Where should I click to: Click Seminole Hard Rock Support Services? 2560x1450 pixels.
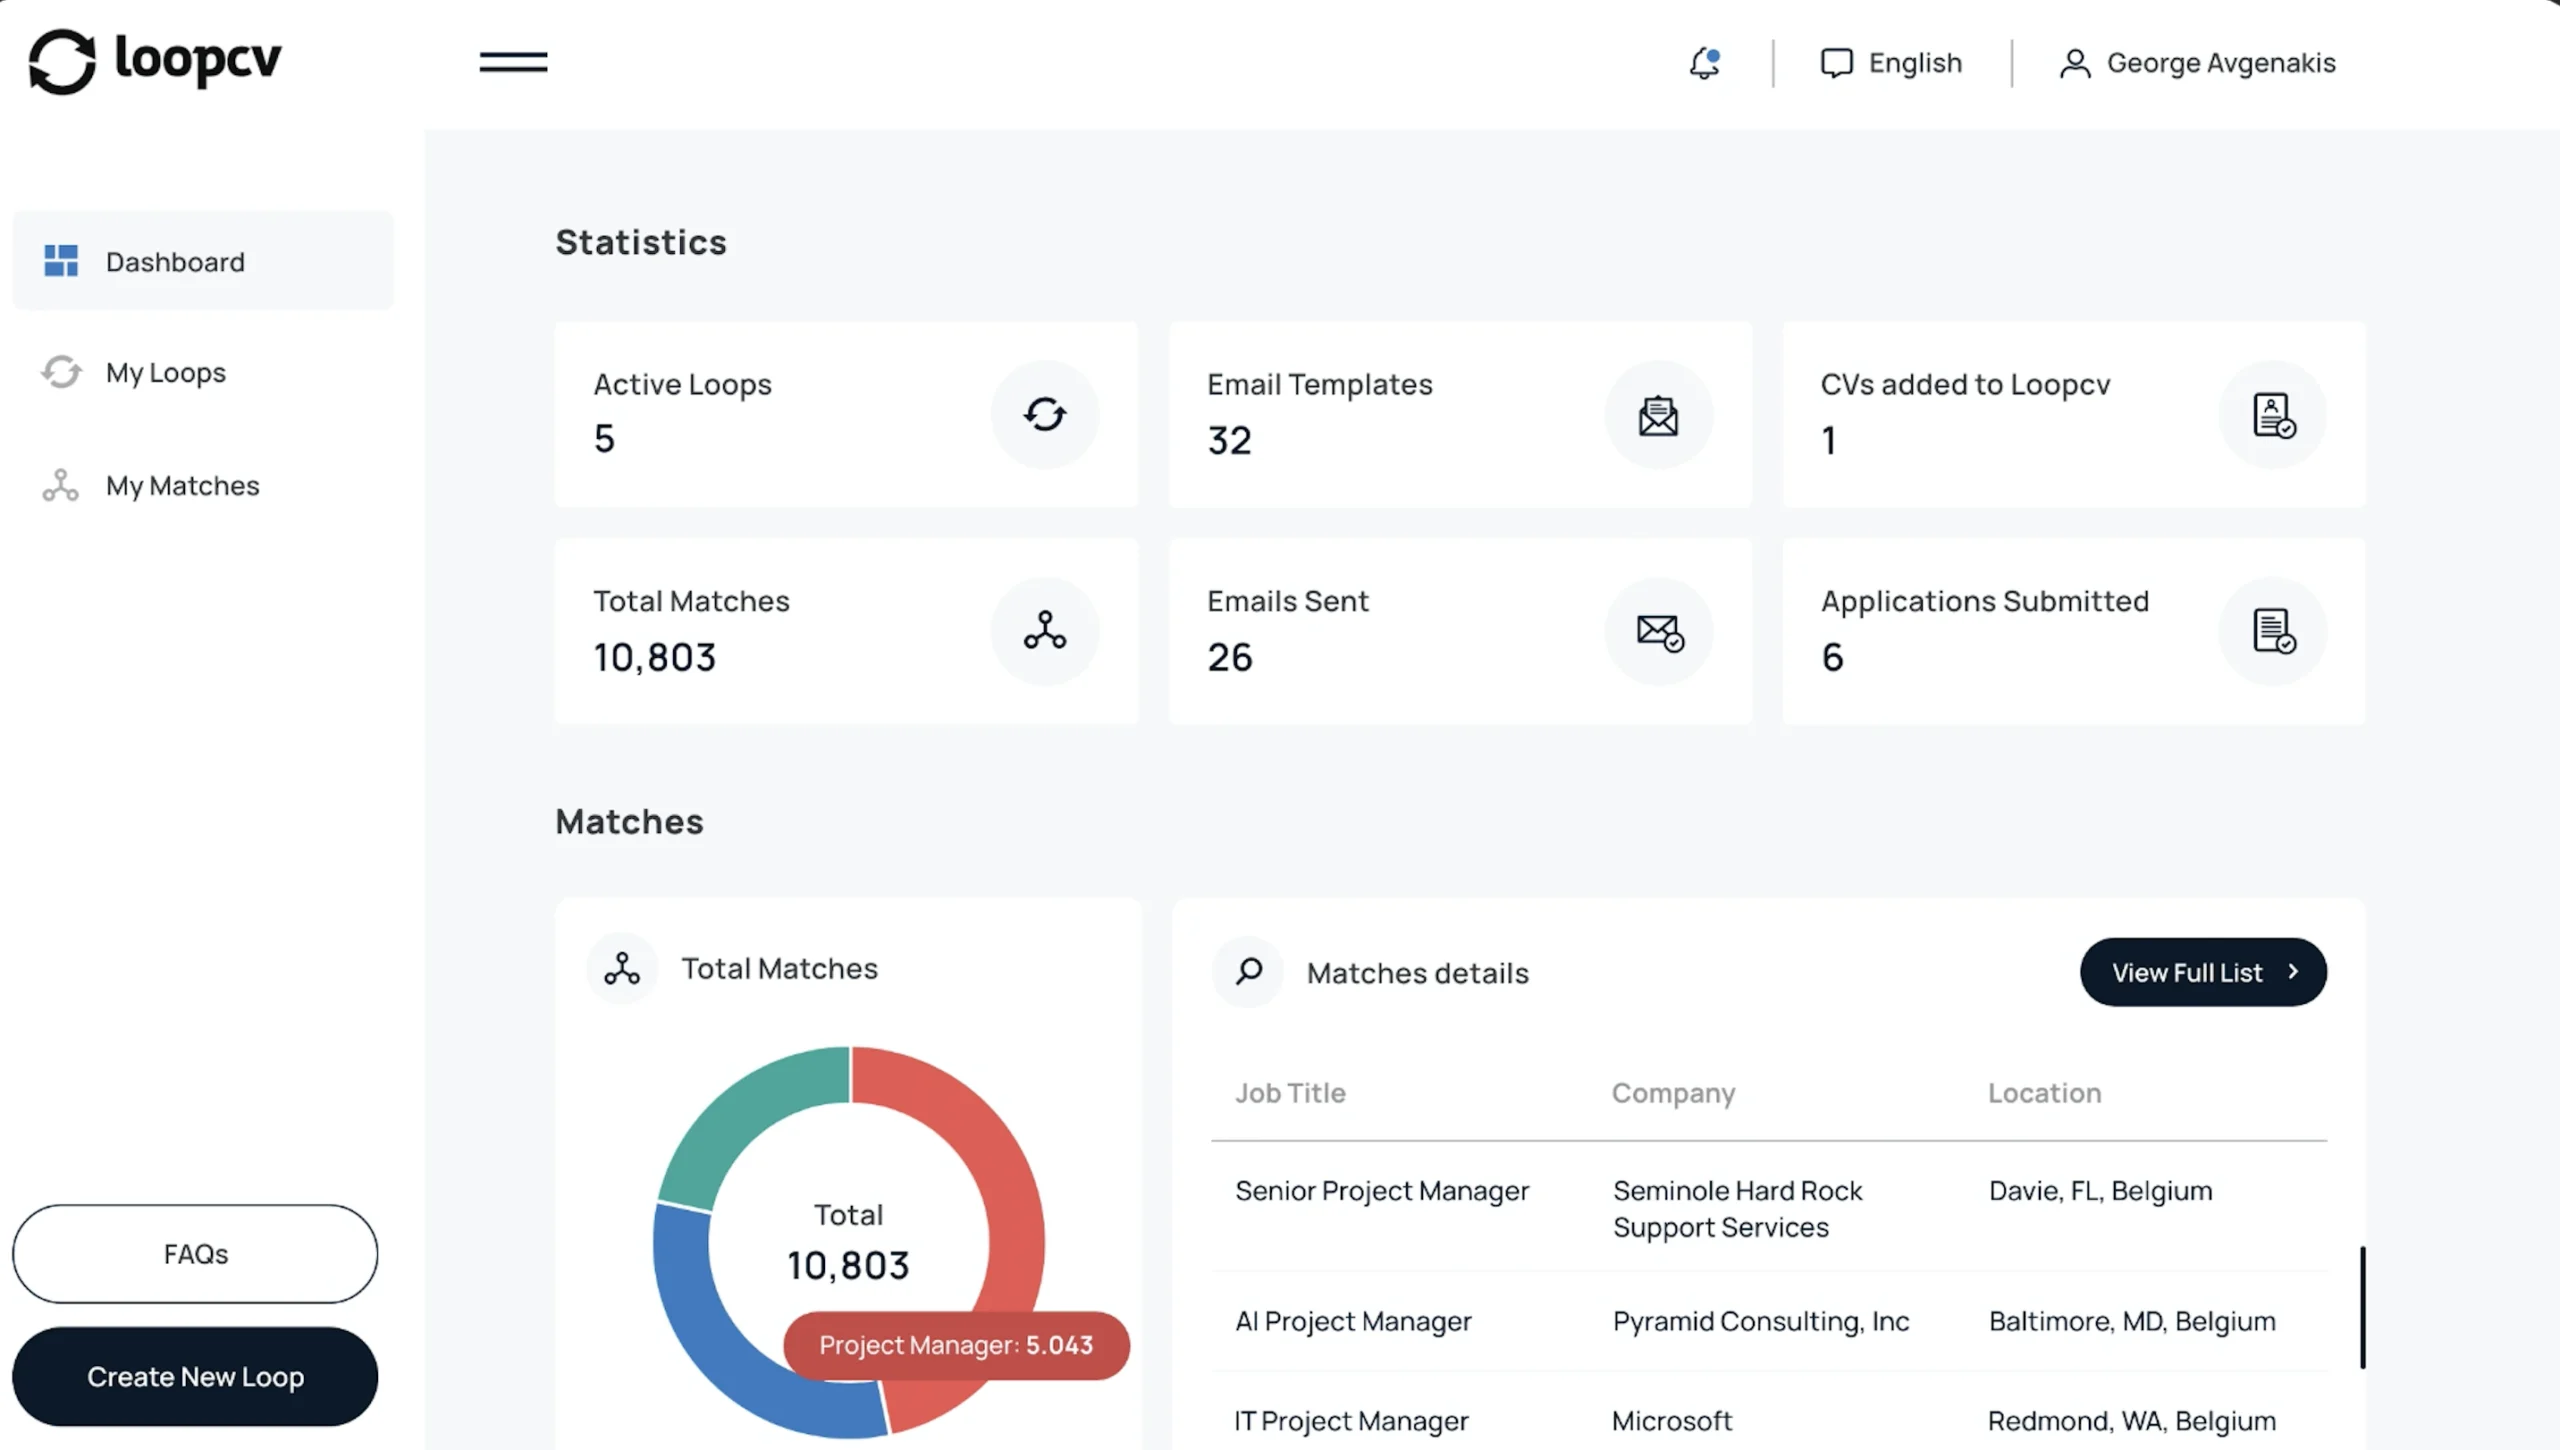(1737, 1208)
